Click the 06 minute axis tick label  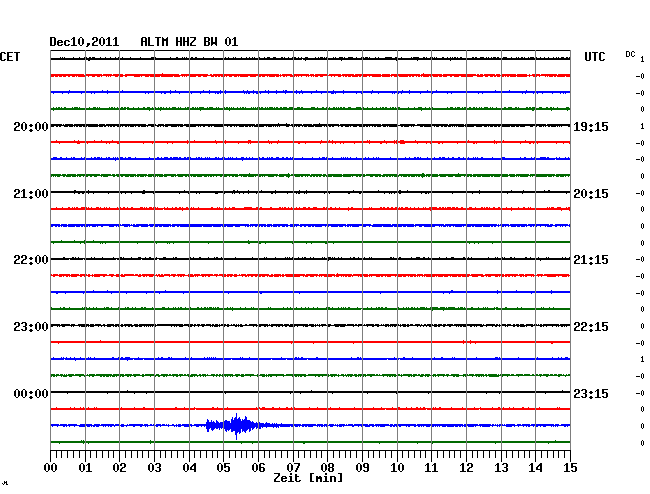coord(258,468)
